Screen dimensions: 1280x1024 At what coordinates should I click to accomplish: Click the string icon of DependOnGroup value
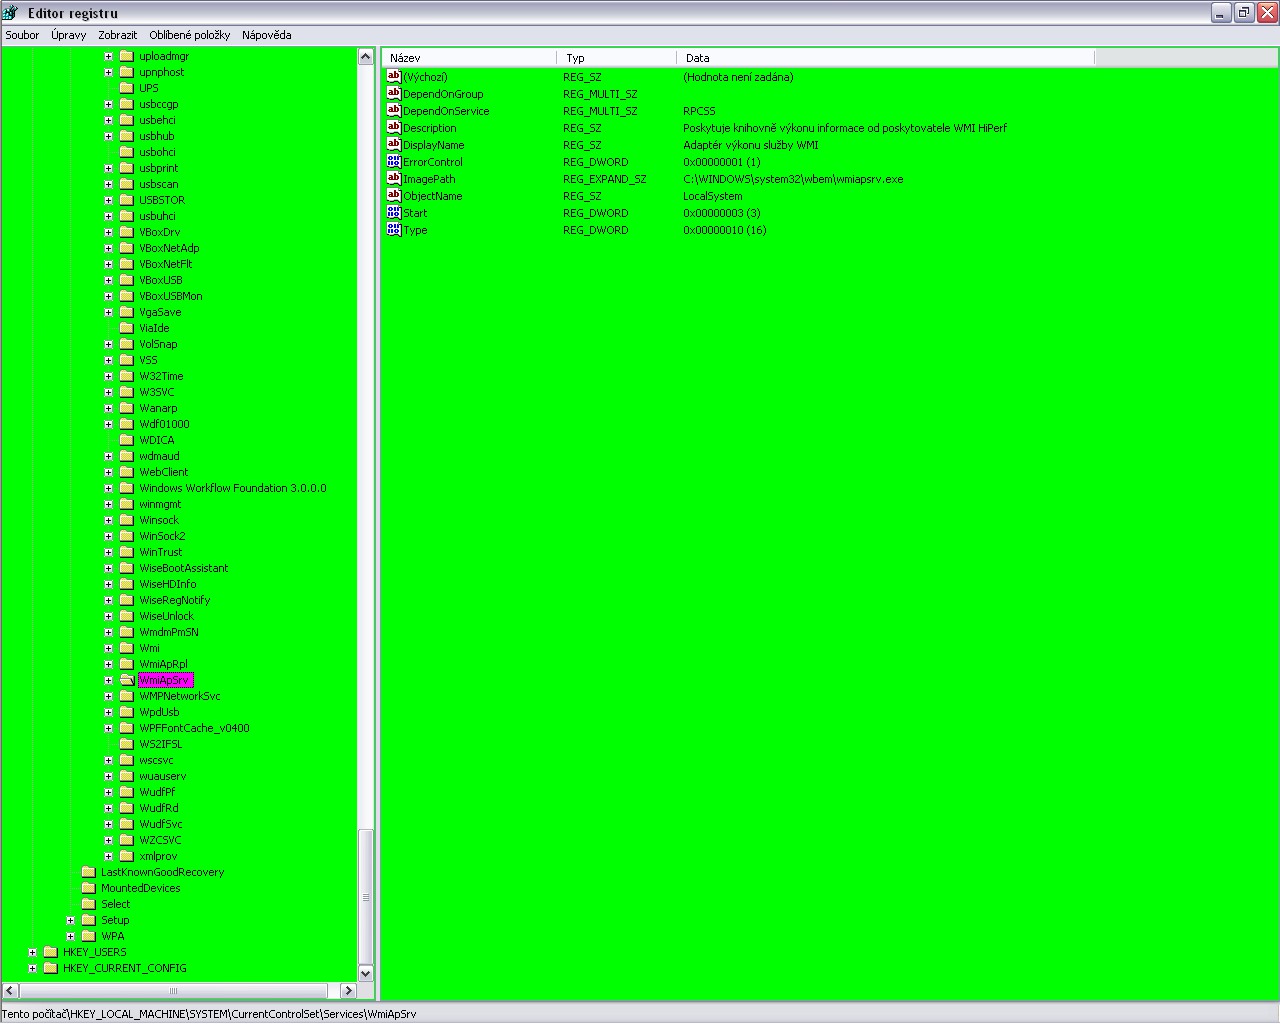coord(394,93)
